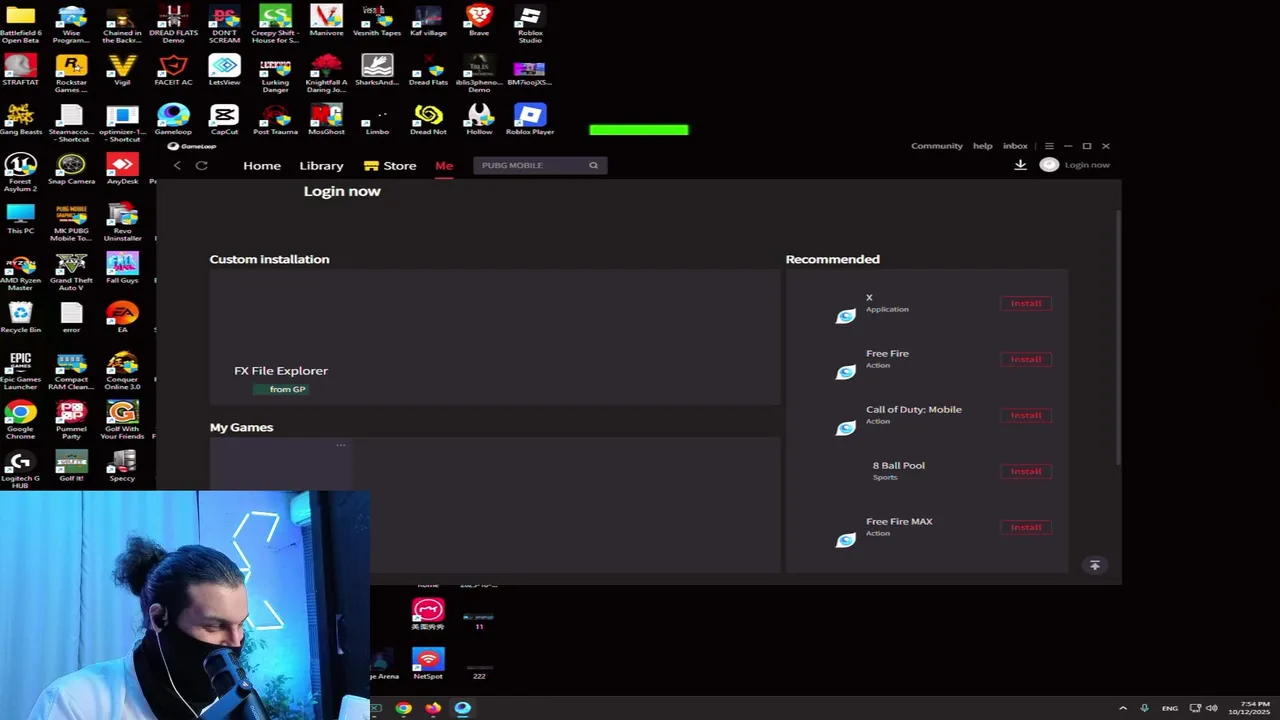This screenshot has width=1280, height=720.
Task: Switch to the Home tab
Action: (x=262, y=166)
